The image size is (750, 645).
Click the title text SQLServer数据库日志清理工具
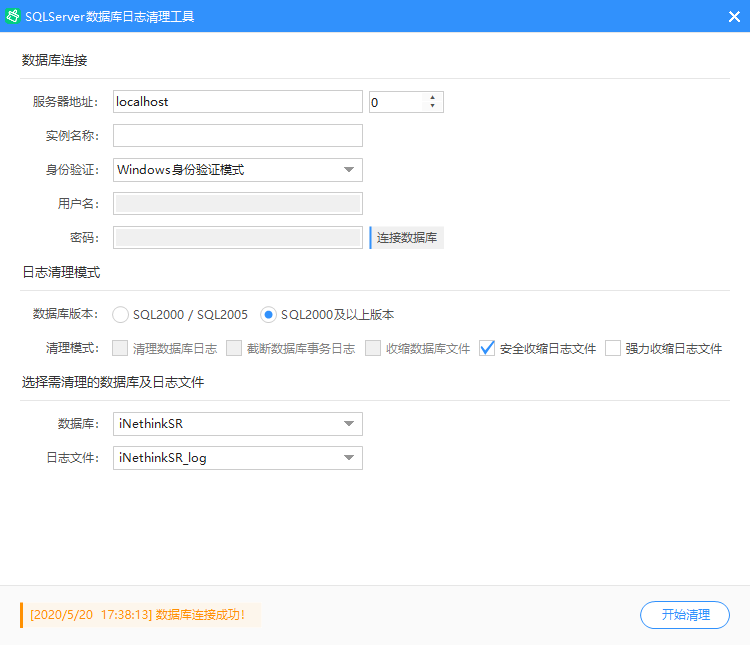click(x=110, y=17)
